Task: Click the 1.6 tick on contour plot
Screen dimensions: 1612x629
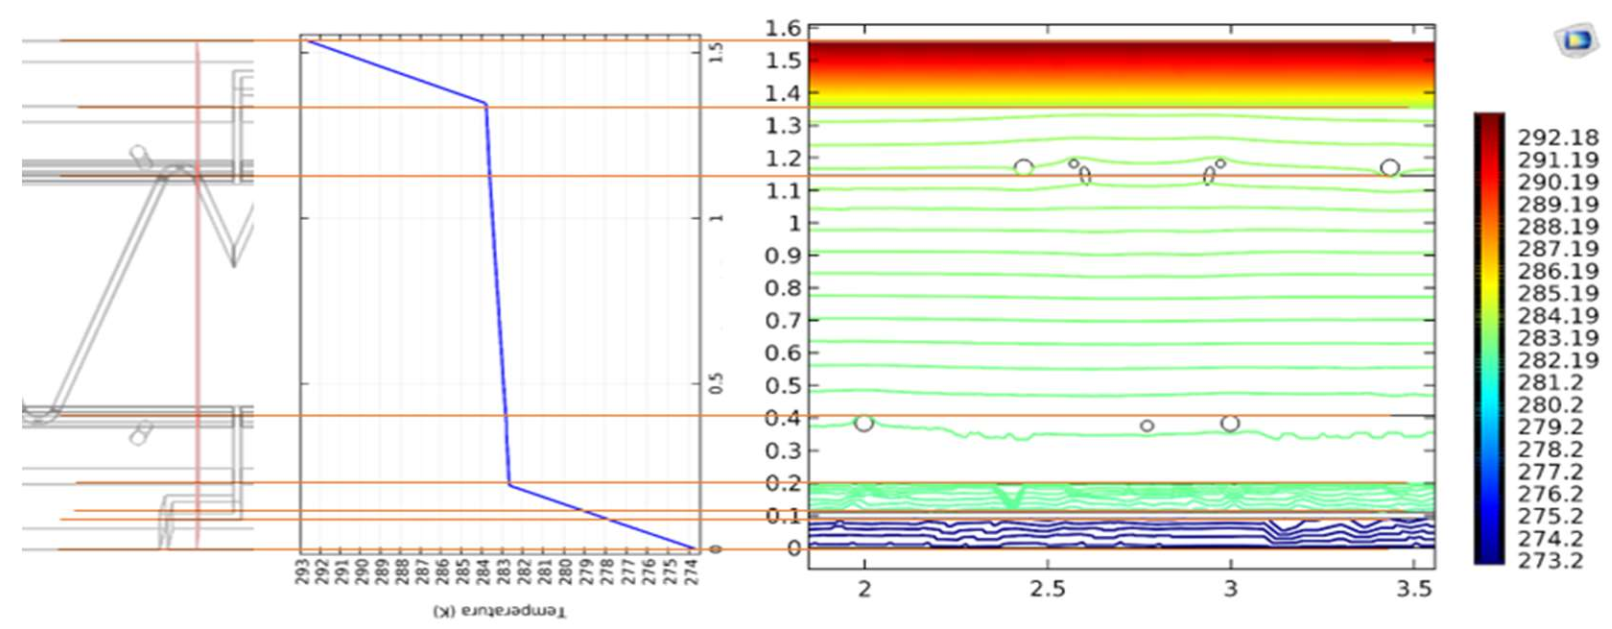Action: (783, 28)
